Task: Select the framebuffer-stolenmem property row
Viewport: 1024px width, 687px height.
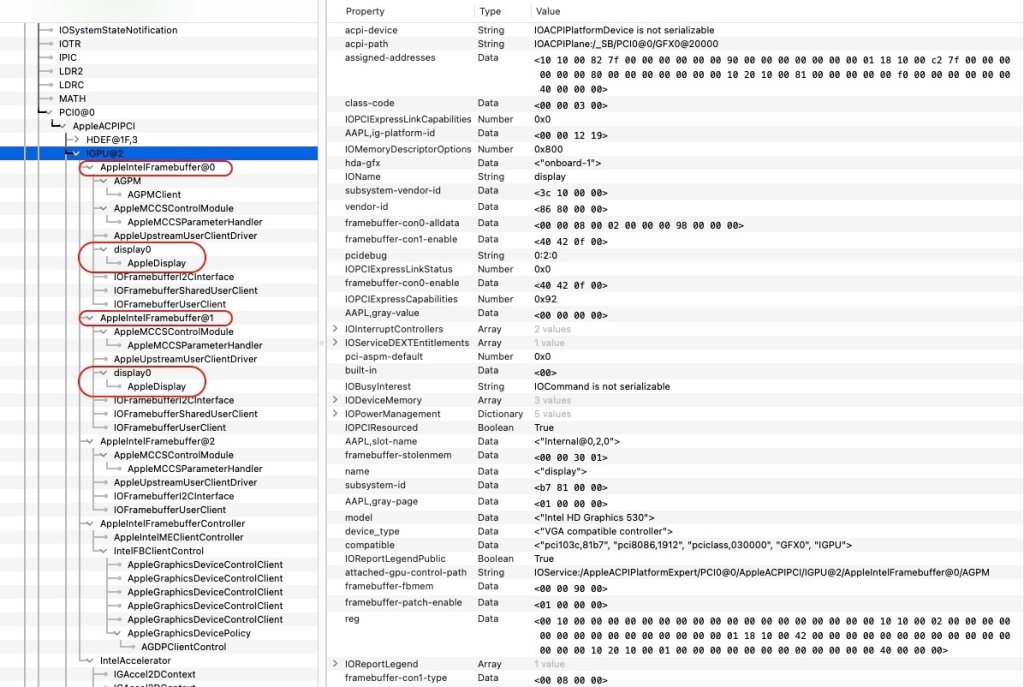Action: (x=675, y=456)
